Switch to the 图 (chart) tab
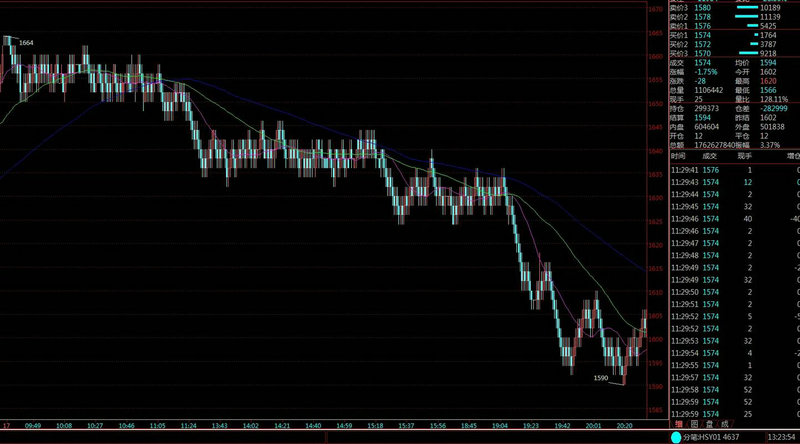Image resolution: width=800 pixels, height=444 pixels. coord(696,425)
